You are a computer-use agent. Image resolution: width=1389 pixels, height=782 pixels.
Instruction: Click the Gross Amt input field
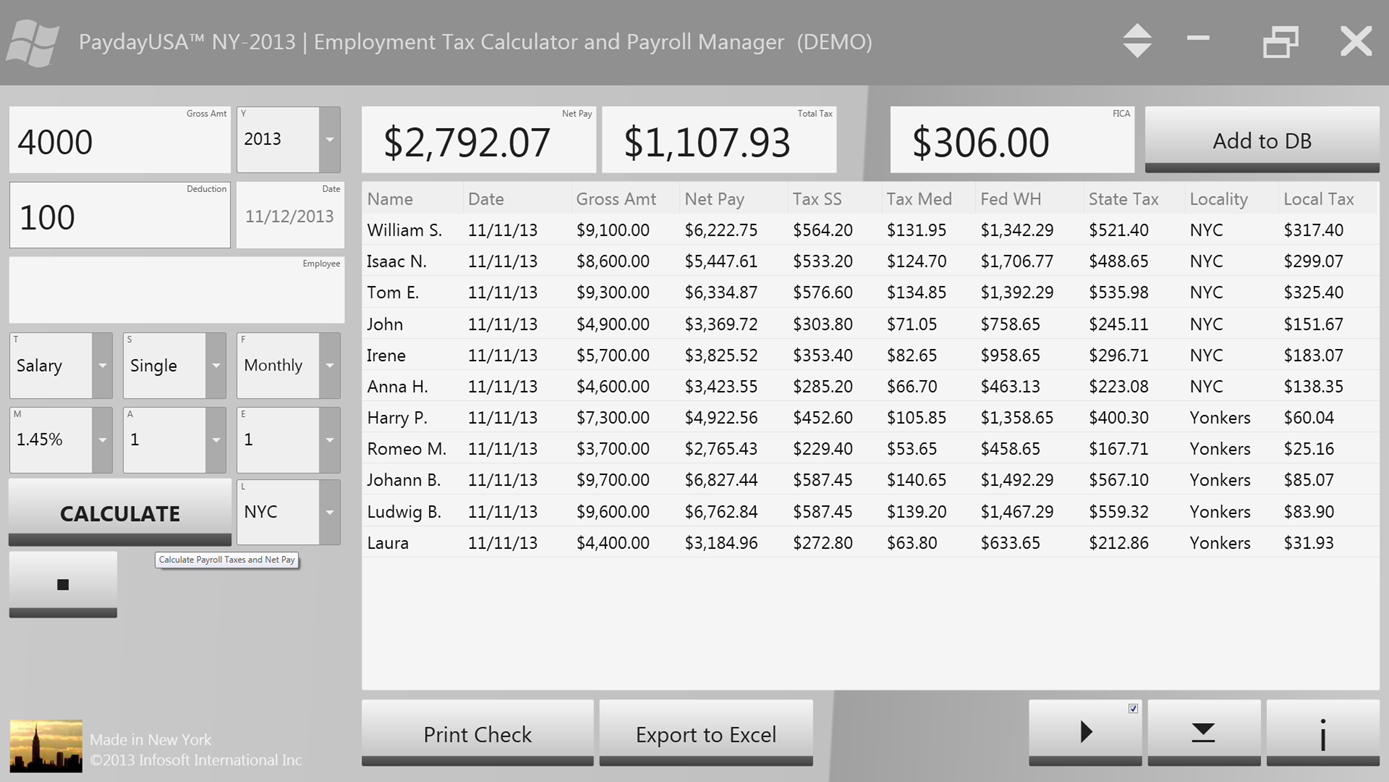pyautogui.click(x=120, y=140)
